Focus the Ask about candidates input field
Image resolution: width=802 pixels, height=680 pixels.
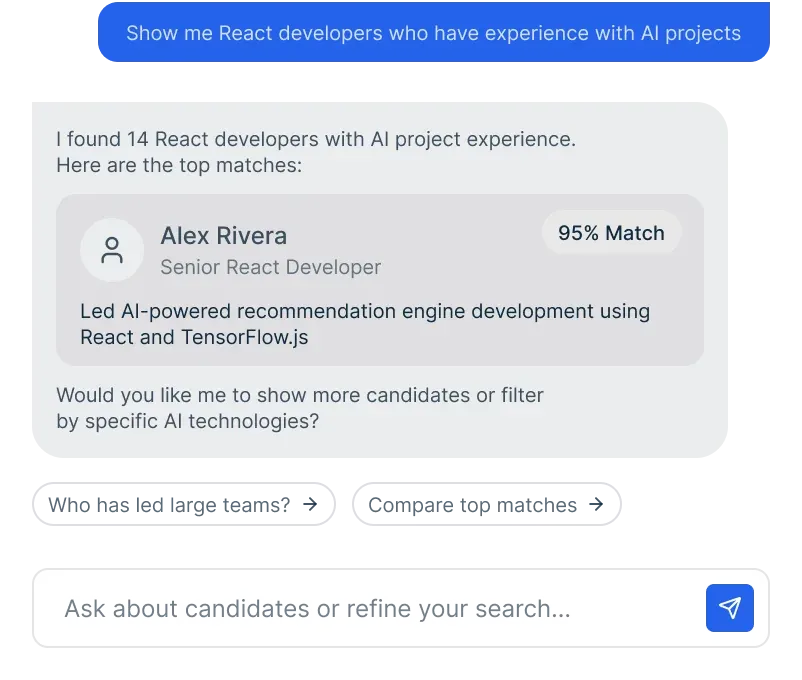(x=350, y=607)
